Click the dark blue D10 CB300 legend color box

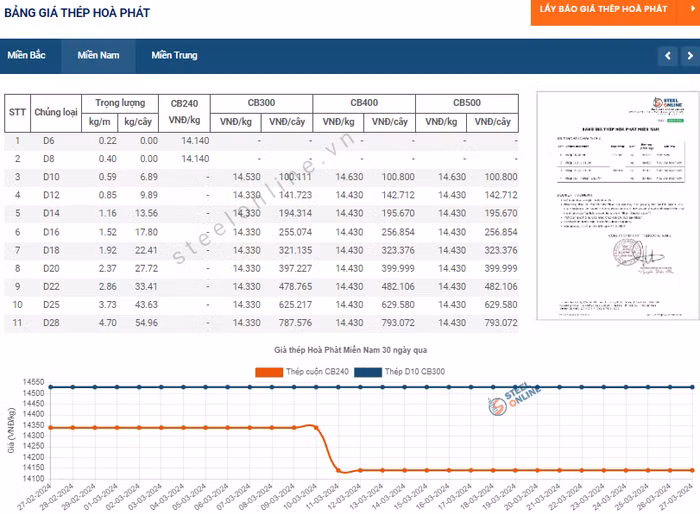point(369,372)
